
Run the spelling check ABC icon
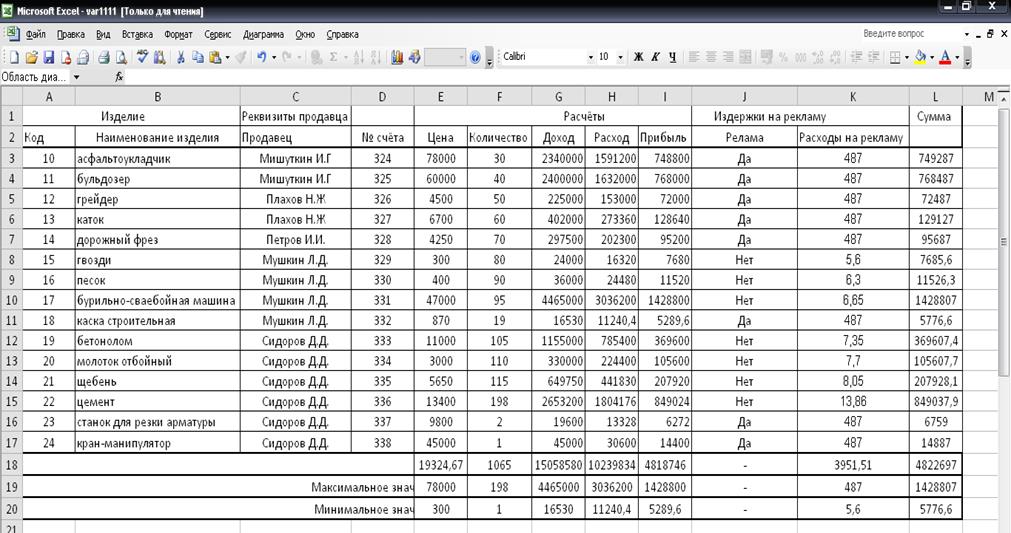coord(142,57)
